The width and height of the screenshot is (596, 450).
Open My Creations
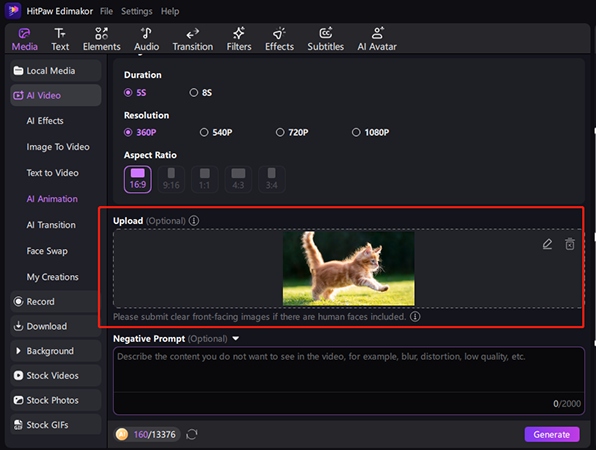pyautogui.click(x=52, y=277)
